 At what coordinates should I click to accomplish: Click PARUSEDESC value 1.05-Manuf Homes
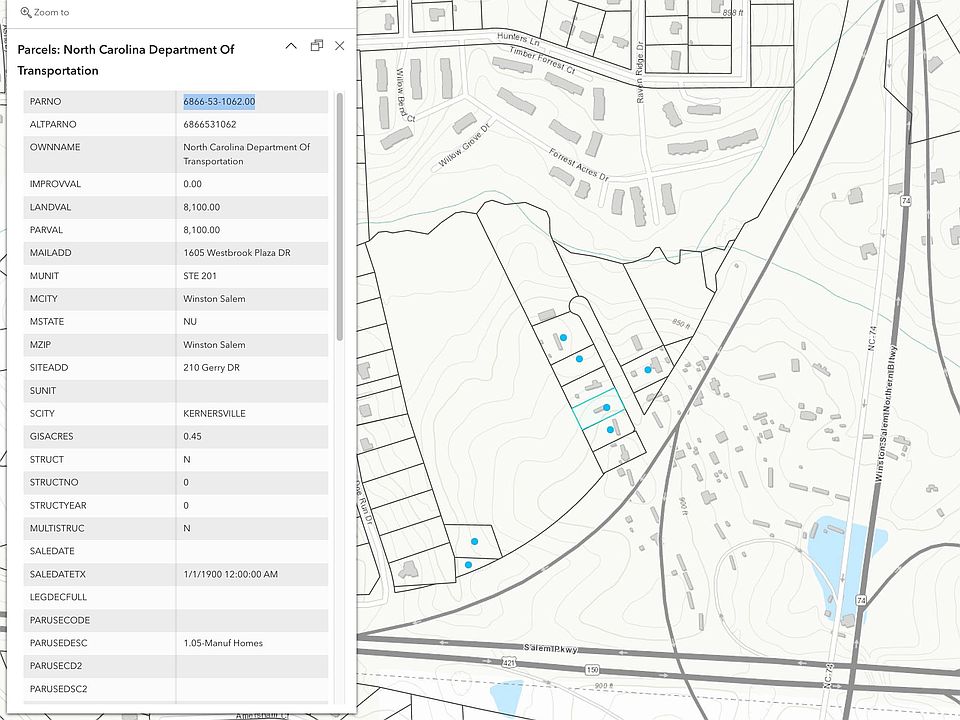point(223,643)
